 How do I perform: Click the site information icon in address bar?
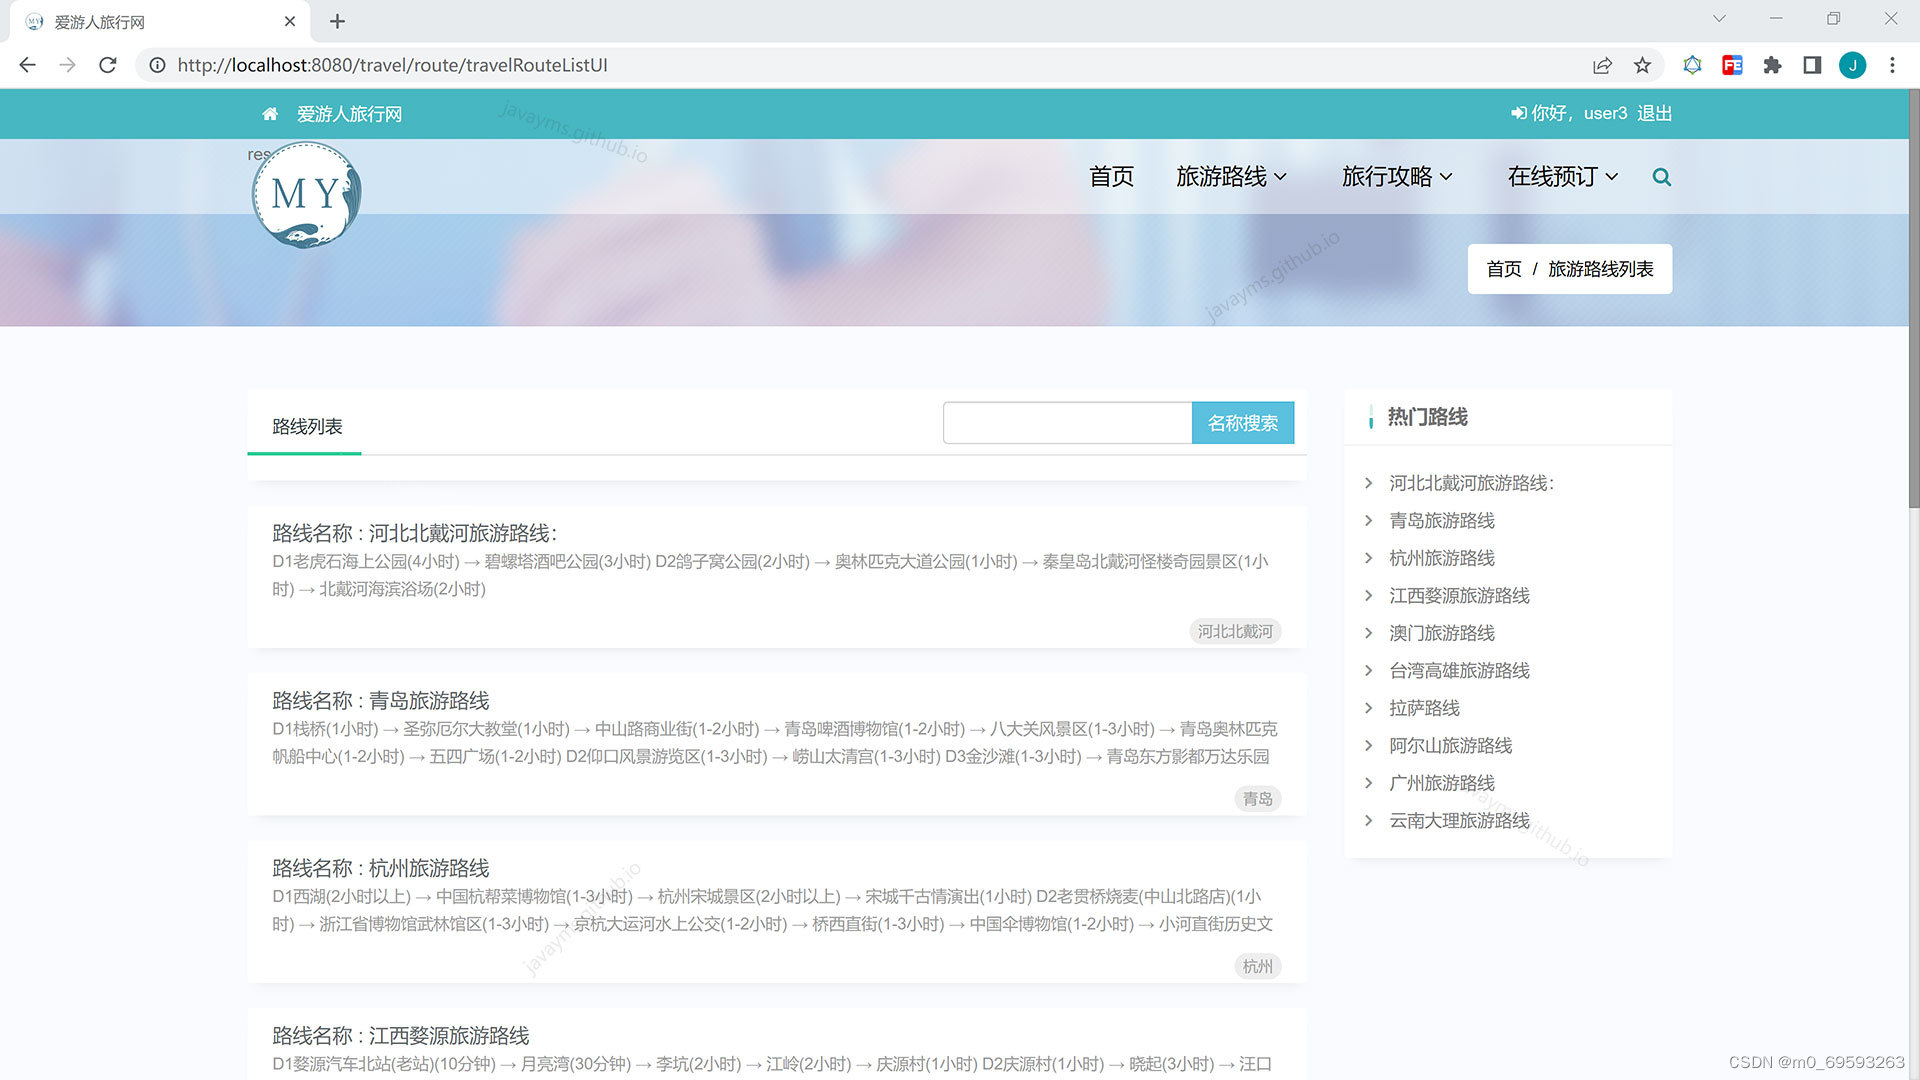157,65
